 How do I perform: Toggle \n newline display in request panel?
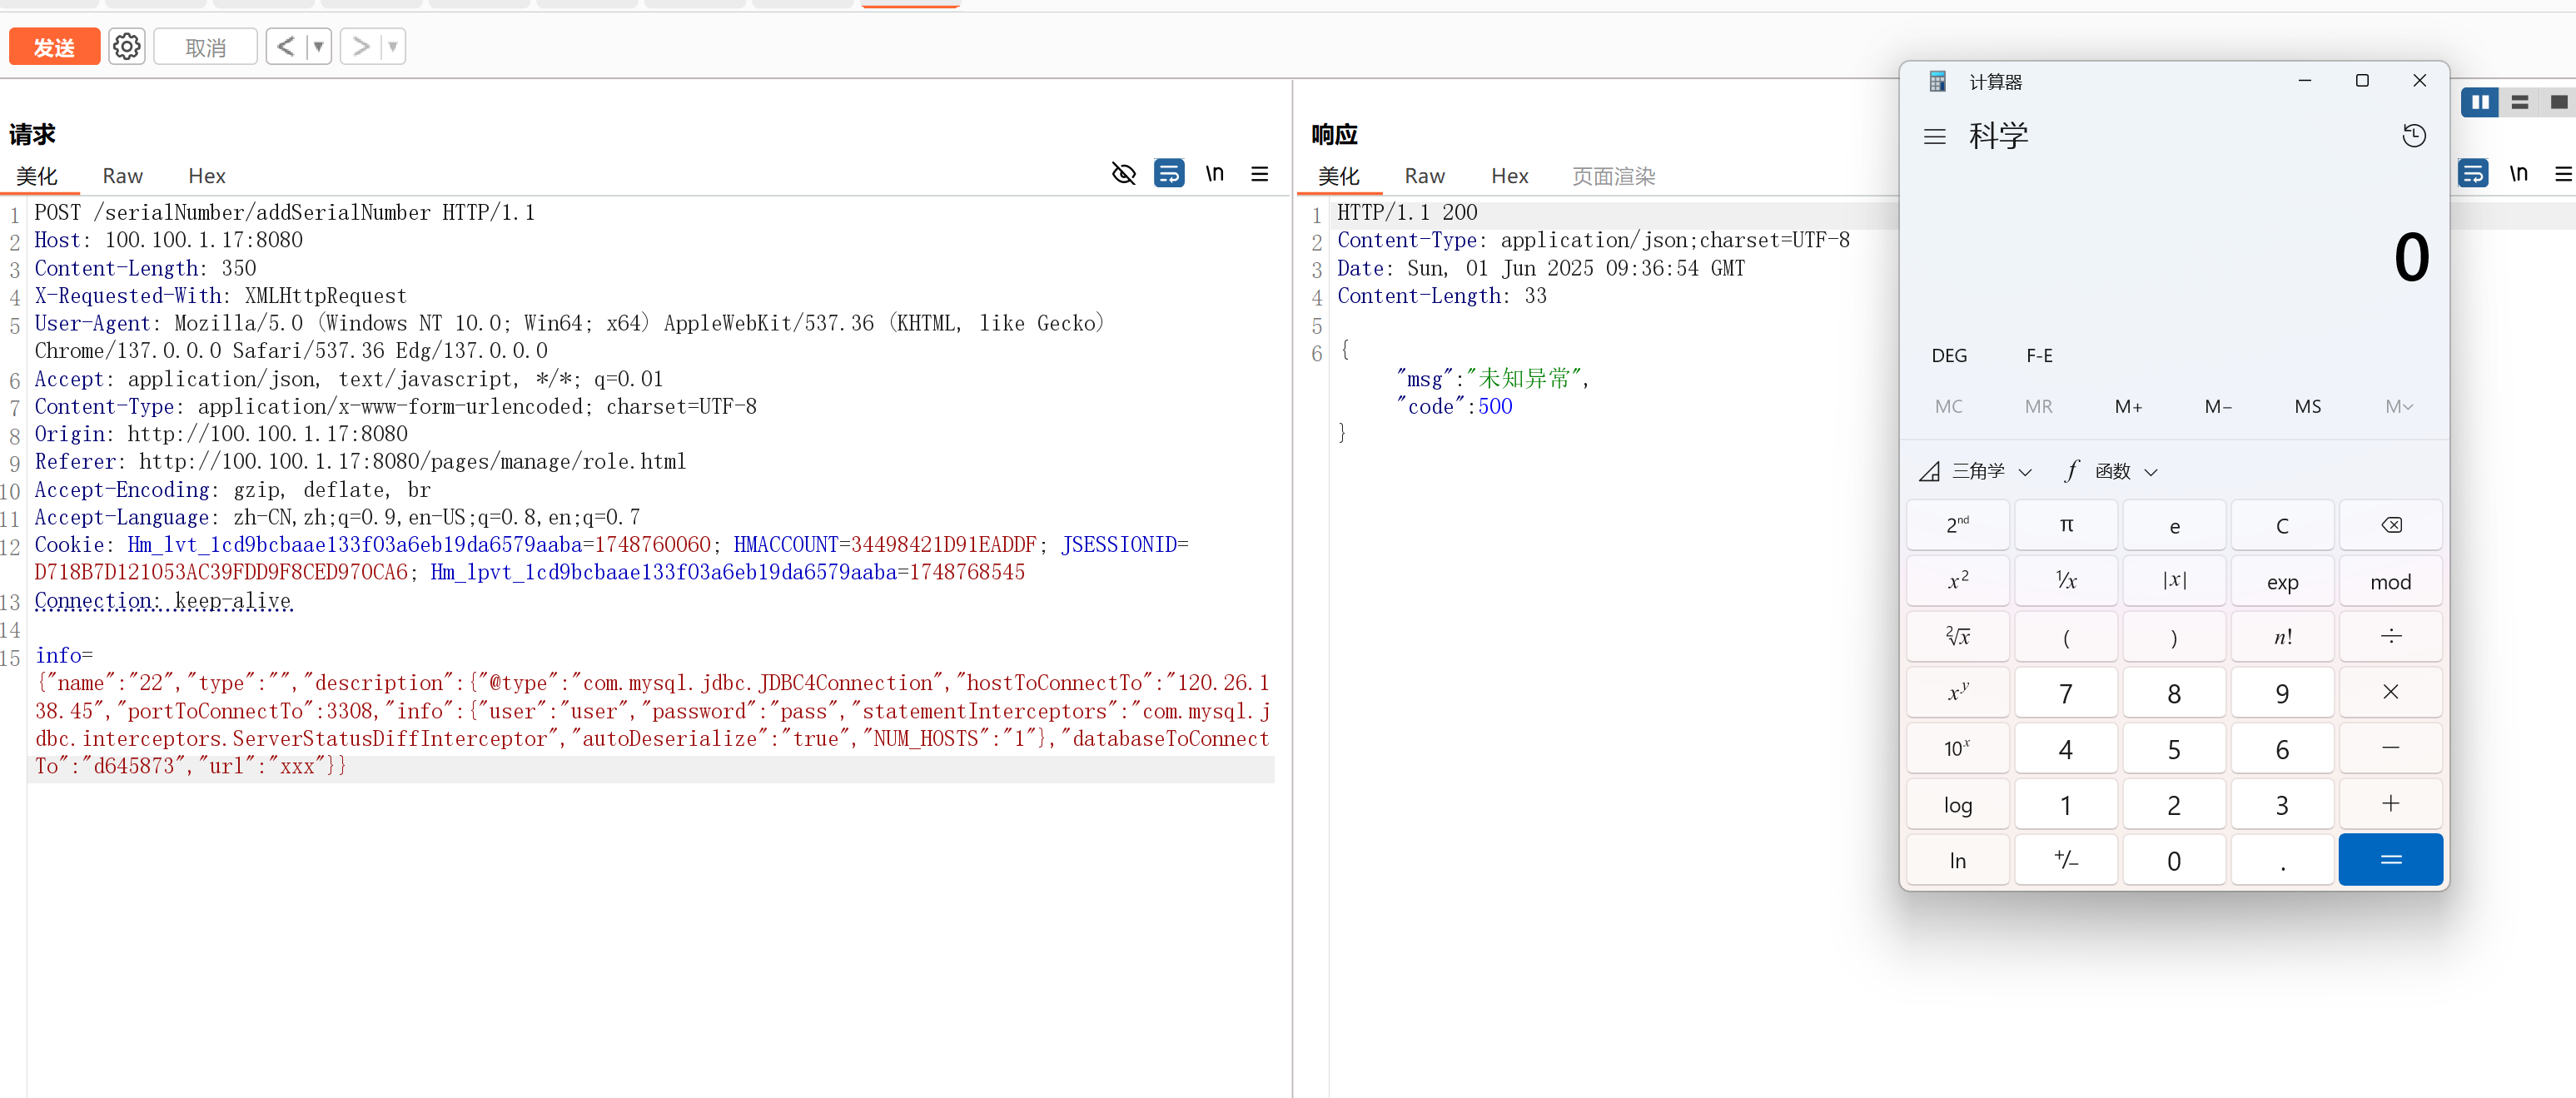1215,174
